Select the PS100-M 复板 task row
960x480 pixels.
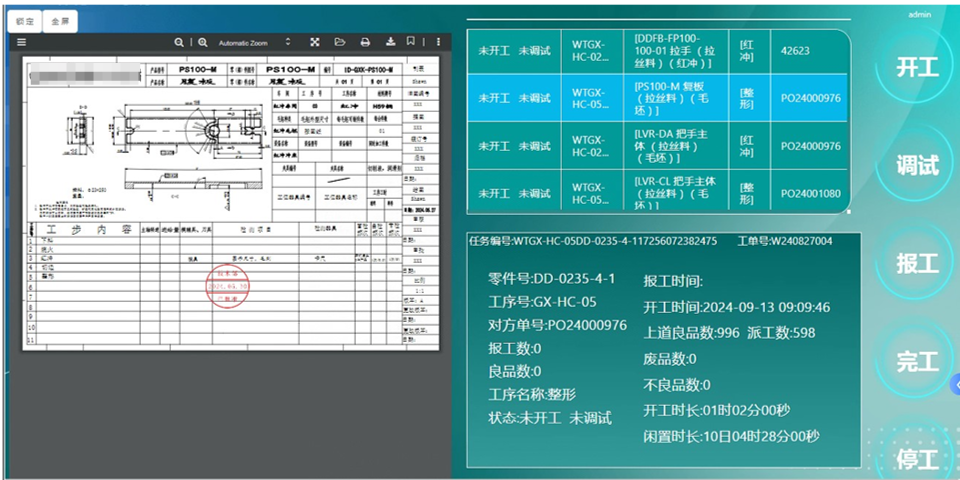(658, 98)
